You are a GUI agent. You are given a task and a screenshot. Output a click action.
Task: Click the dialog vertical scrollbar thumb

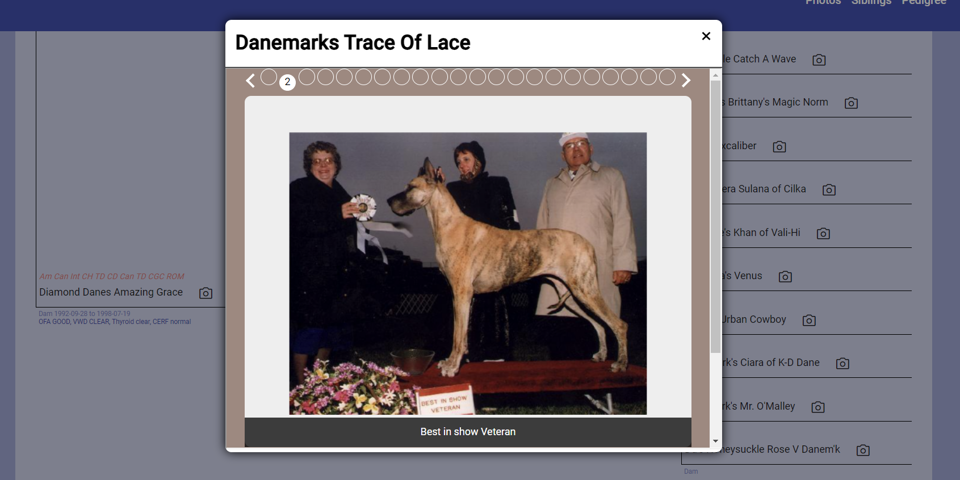point(716,216)
